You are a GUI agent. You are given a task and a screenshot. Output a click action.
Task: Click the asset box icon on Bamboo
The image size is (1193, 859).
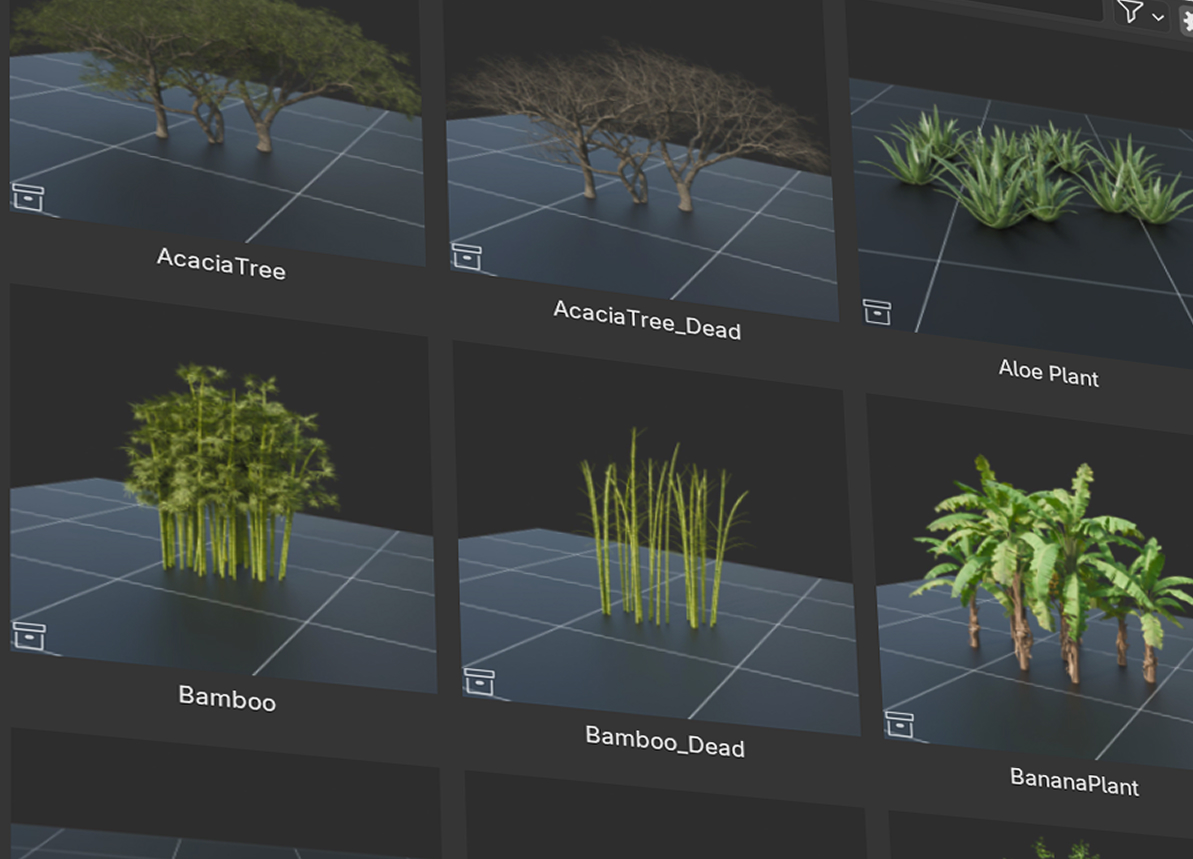click(29, 636)
